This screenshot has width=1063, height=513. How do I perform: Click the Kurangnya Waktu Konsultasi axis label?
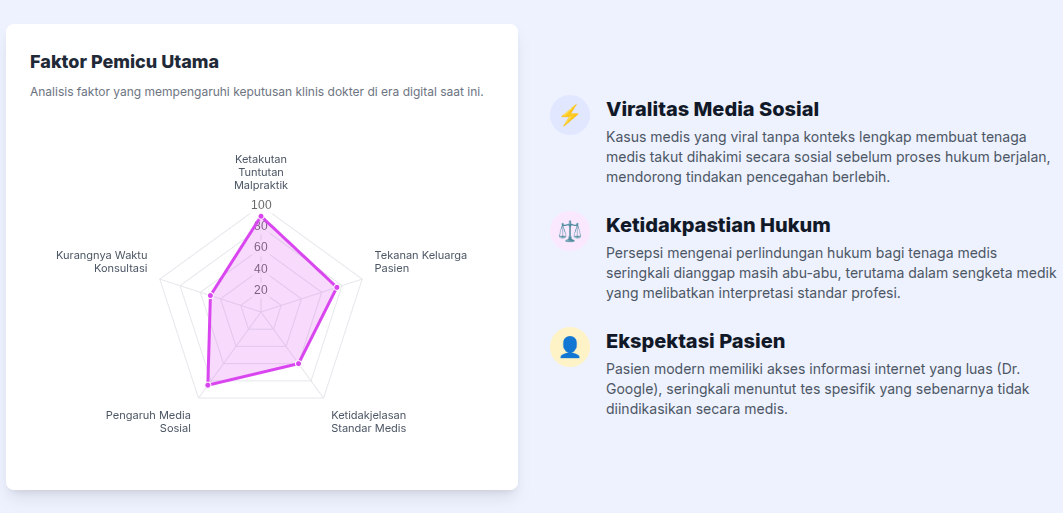(102, 261)
